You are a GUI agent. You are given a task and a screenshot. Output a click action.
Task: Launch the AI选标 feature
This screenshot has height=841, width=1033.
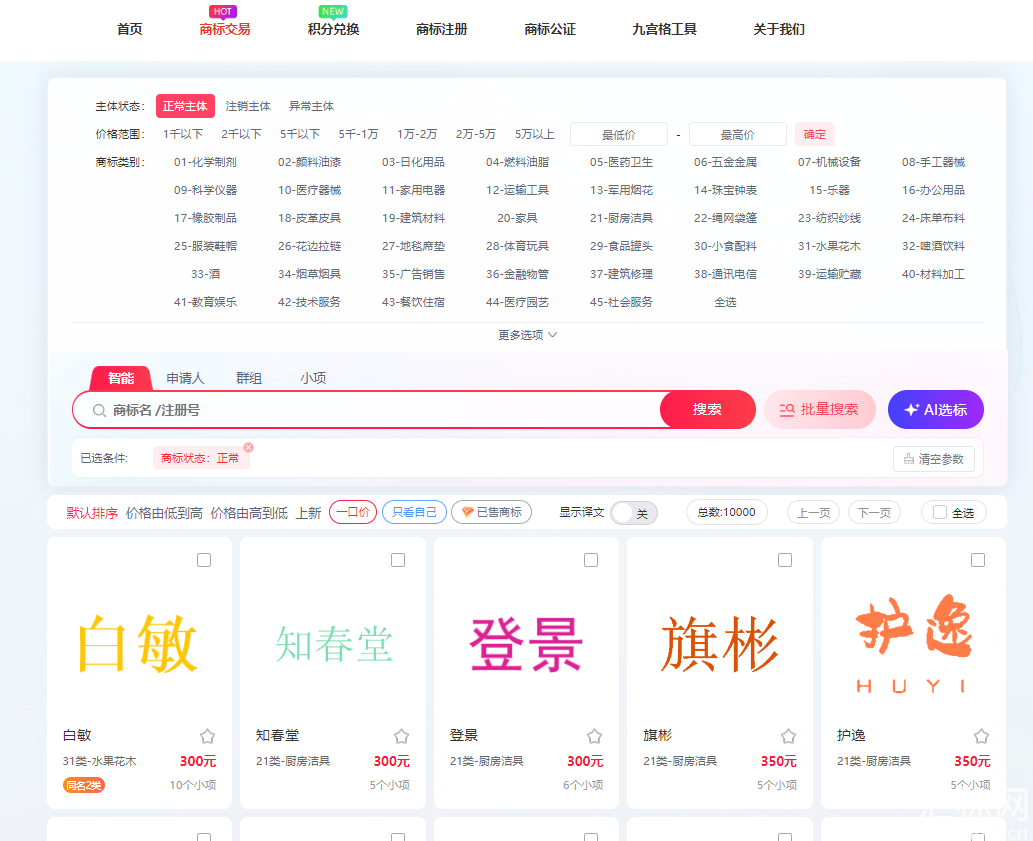tap(935, 410)
